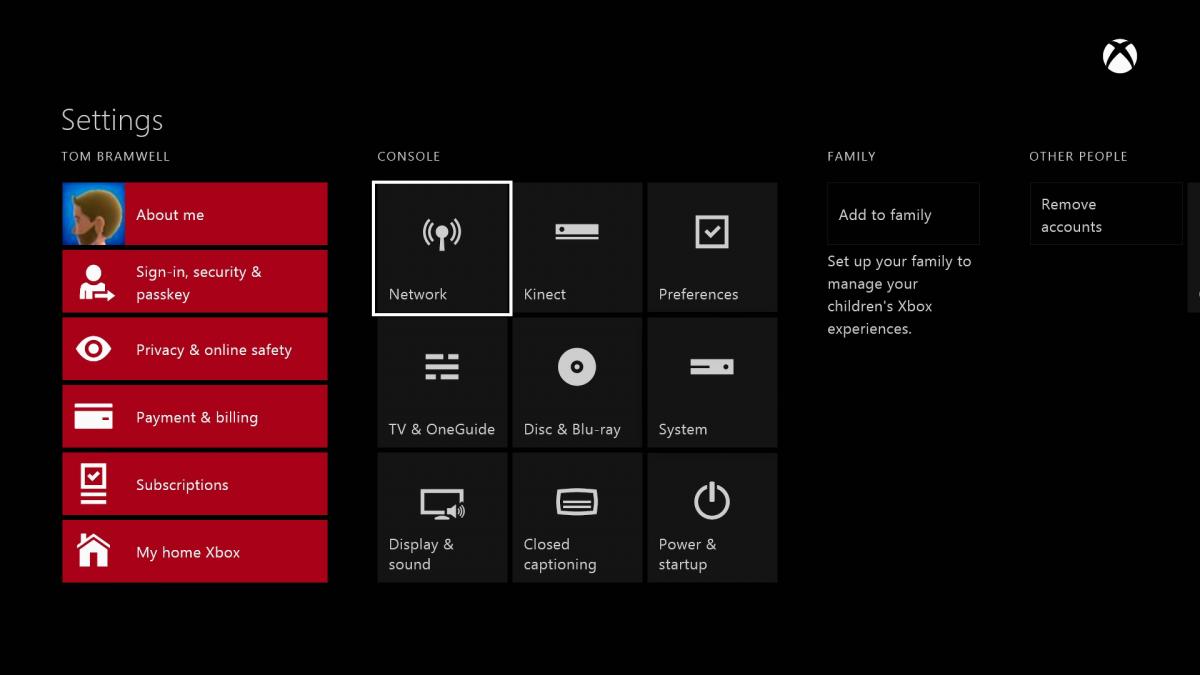The image size is (1200, 675).
Task: Click the CONSOLE section header
Action: pyautogui.click(x=409, y=157)
